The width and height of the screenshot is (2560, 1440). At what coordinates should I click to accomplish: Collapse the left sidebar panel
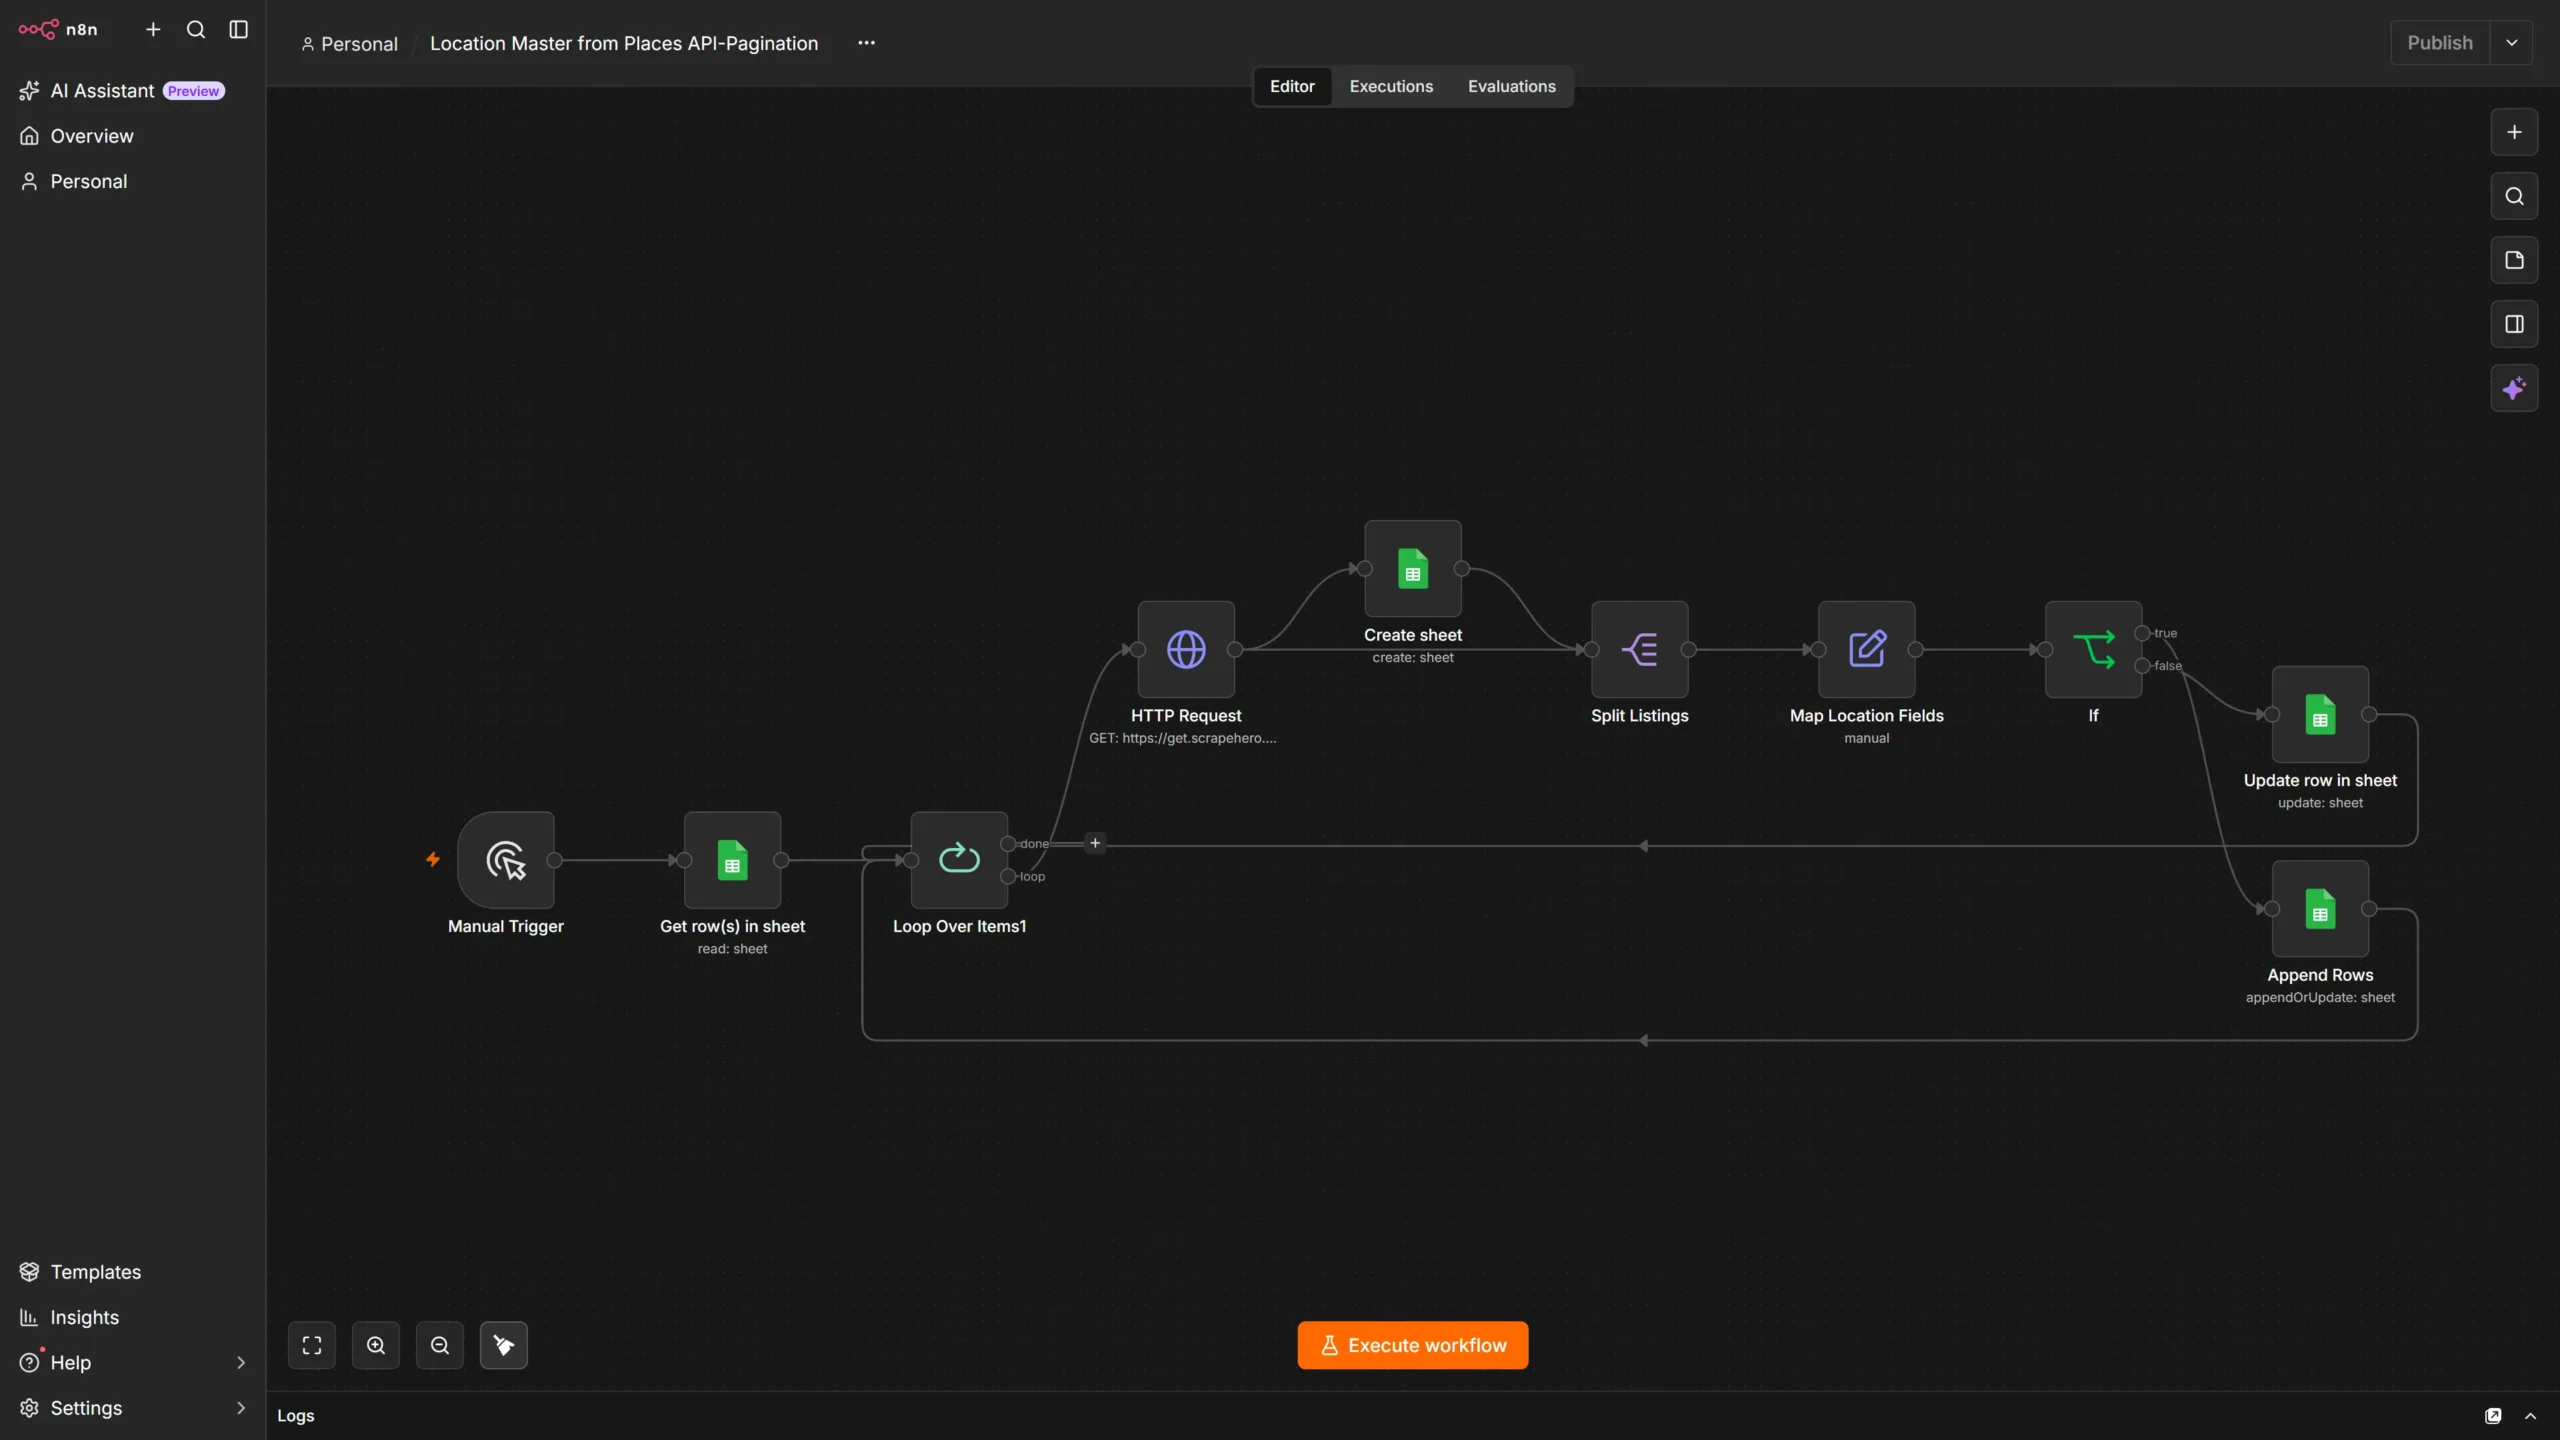[238, 29]
